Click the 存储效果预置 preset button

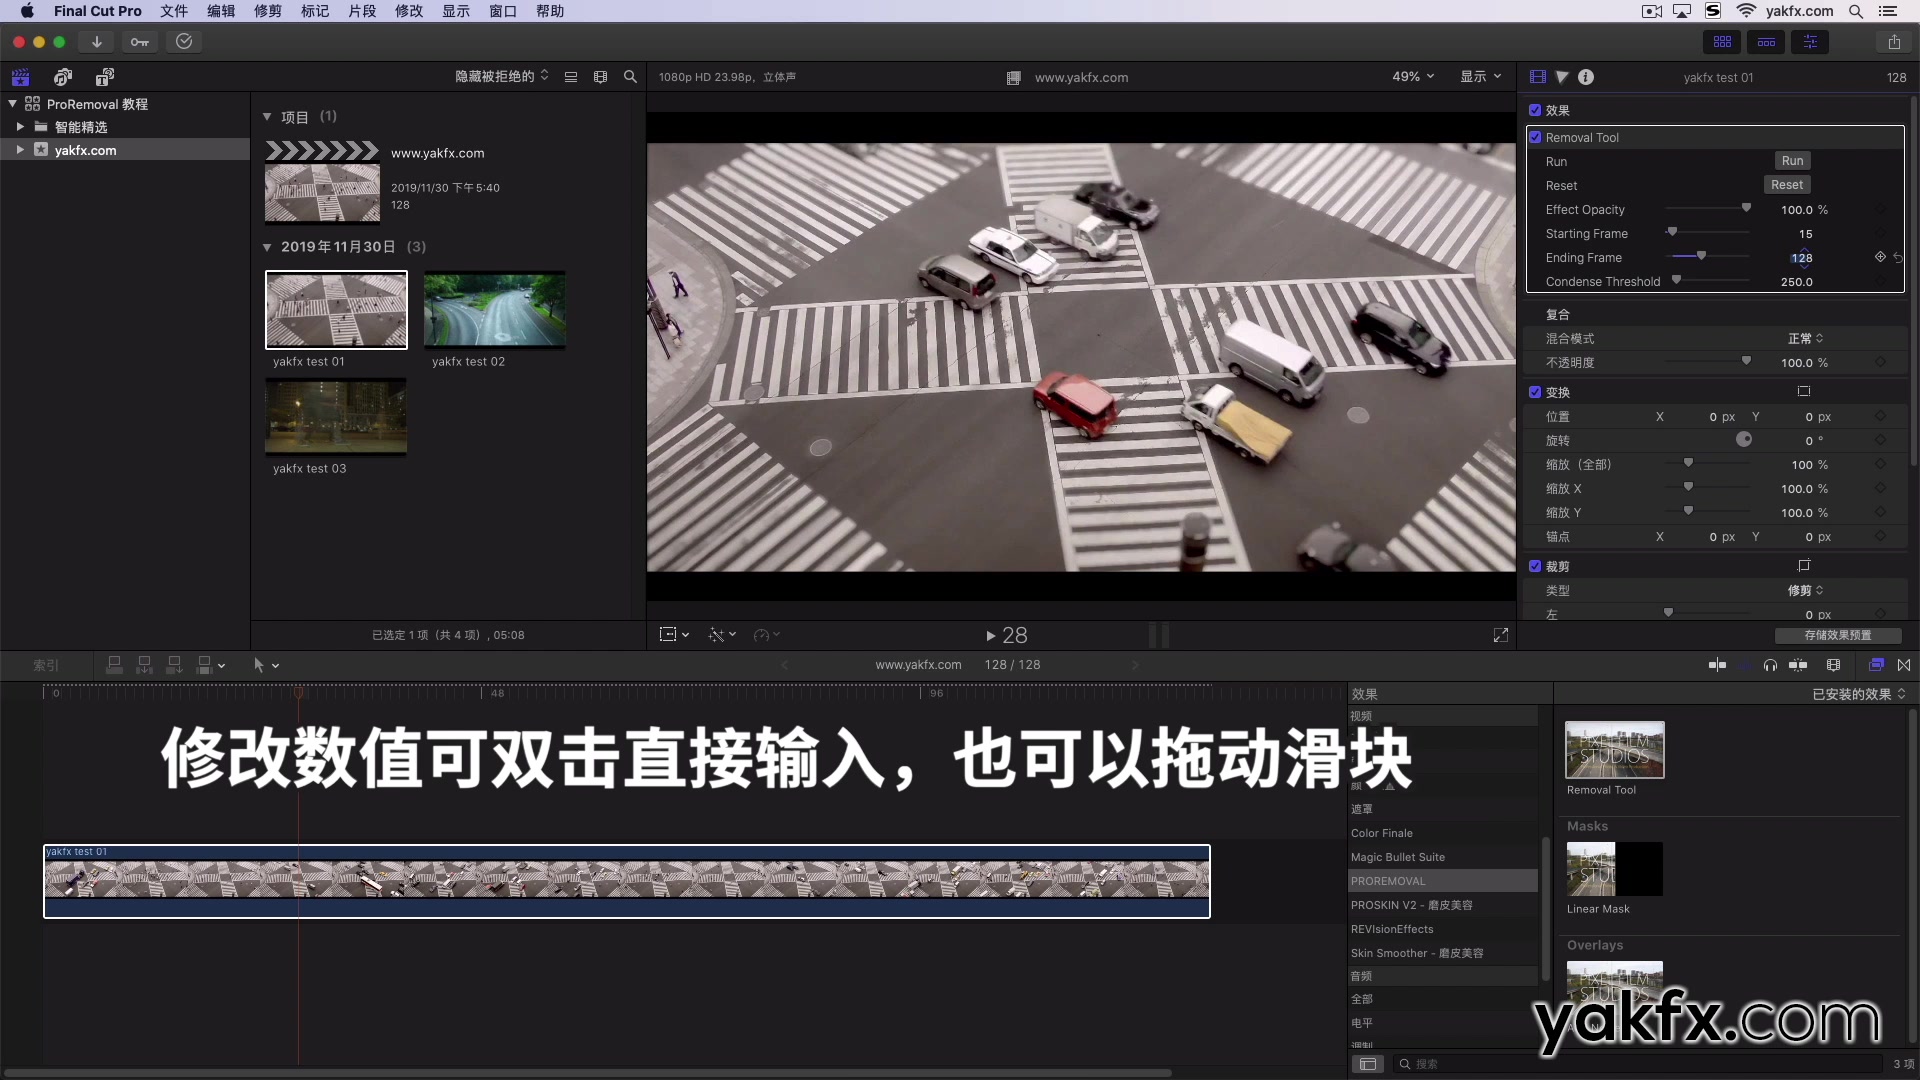[x=1837, y=636]
